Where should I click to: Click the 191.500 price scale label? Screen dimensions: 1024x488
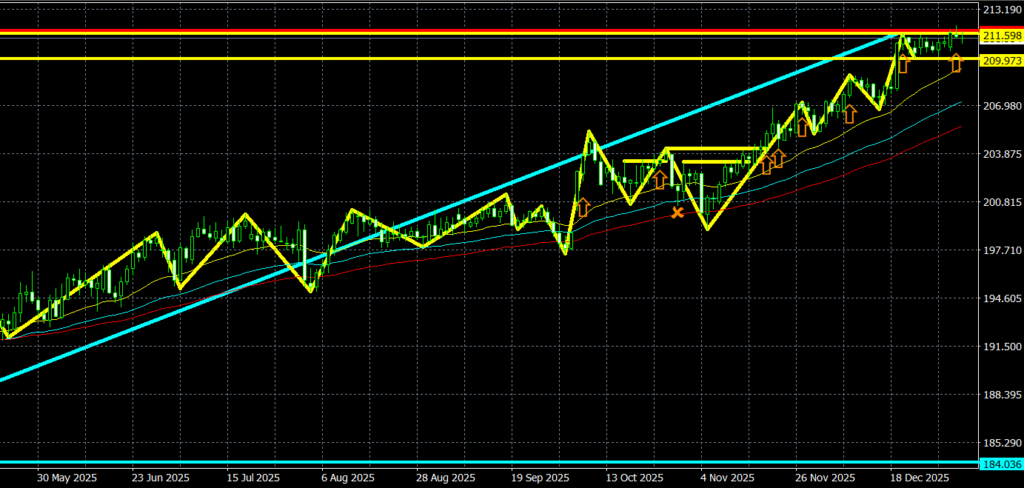1000,346
